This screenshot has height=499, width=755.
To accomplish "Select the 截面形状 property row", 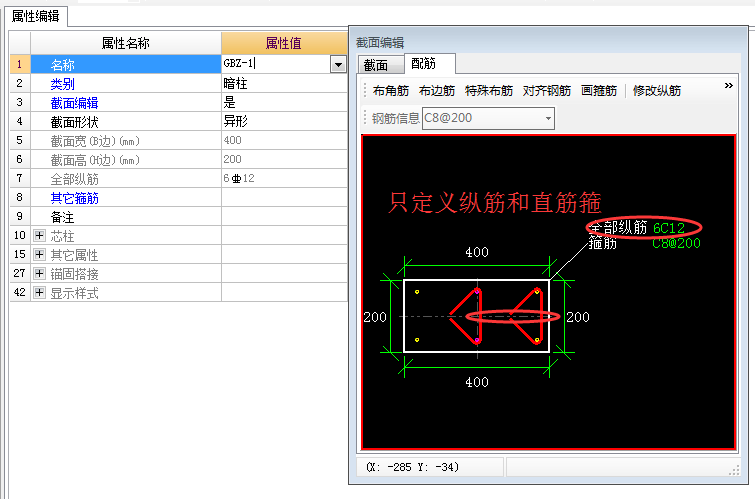I will pos(126,121).
